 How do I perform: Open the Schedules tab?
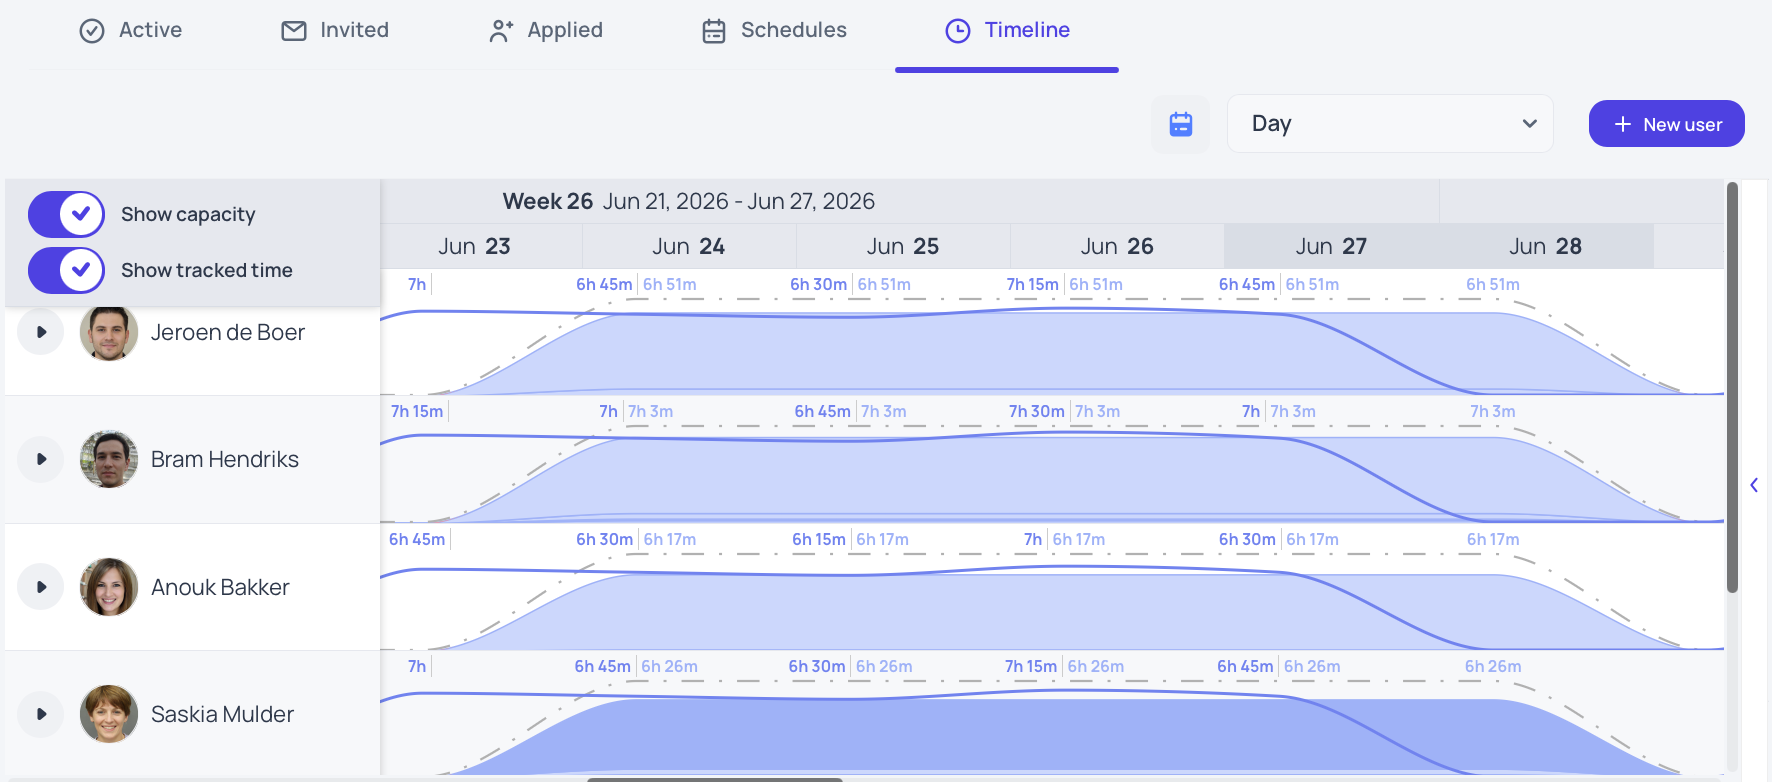pos(774,30)
